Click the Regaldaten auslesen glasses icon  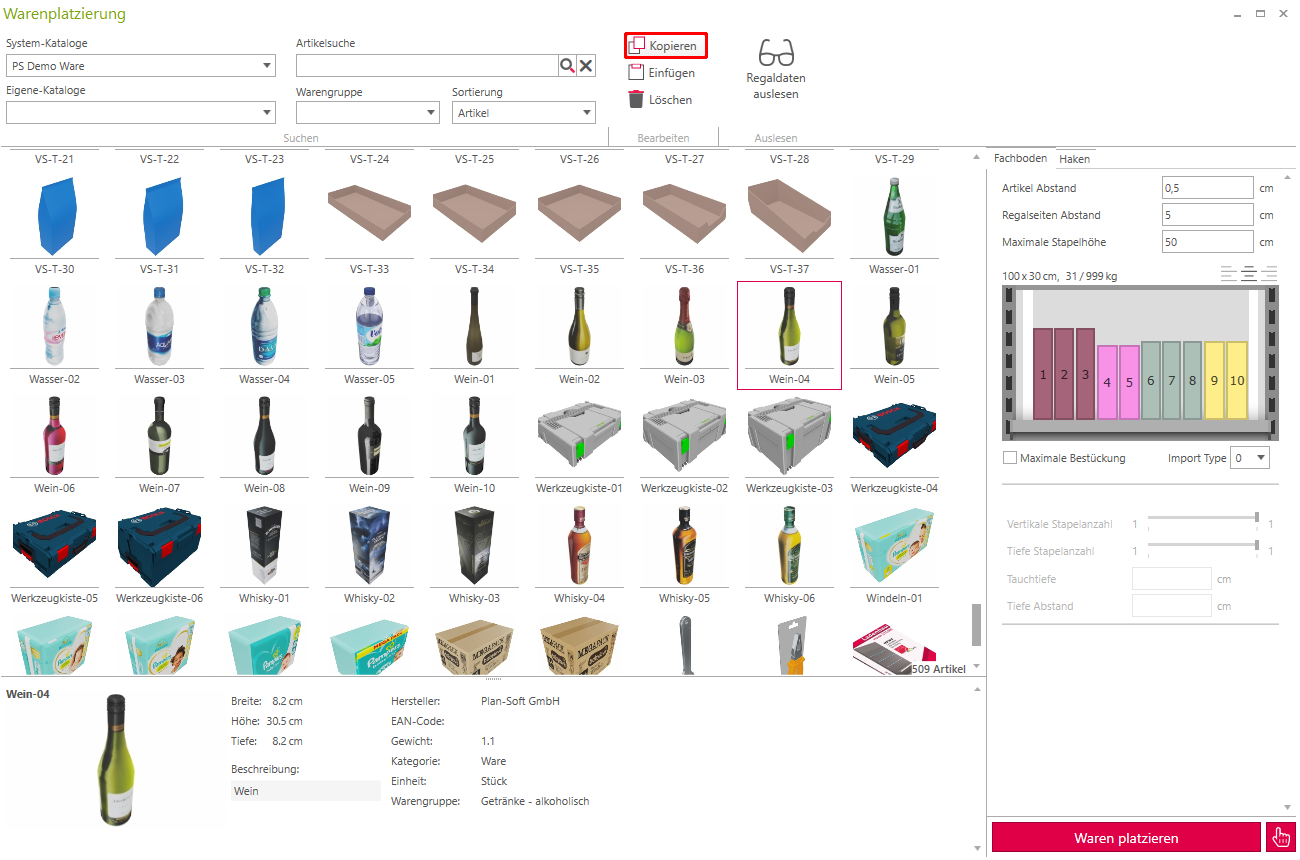tap(776, 52)
